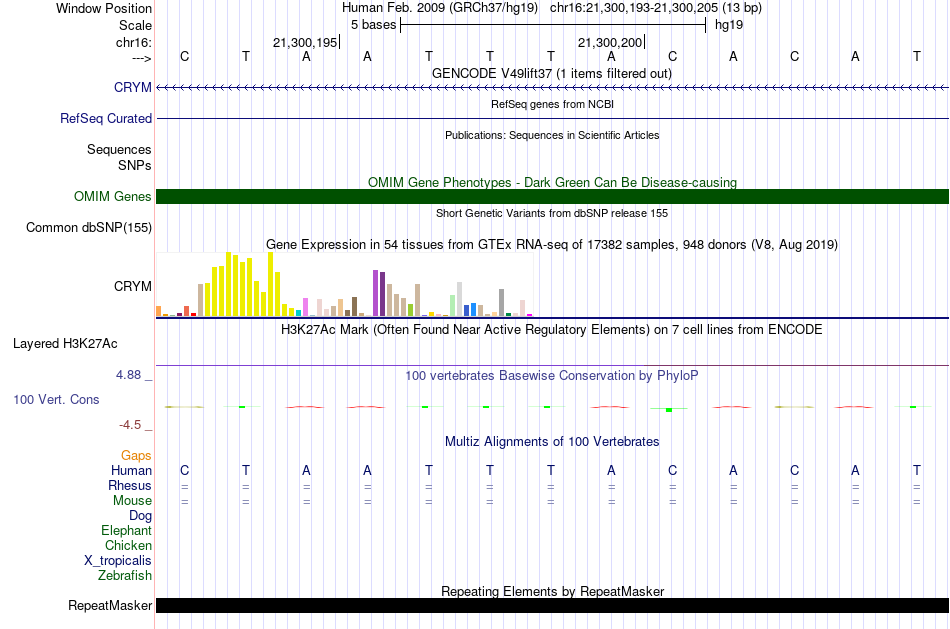Select the Layered H3K27Ac track label
The image size is (950, 629).
coord(65,344)
